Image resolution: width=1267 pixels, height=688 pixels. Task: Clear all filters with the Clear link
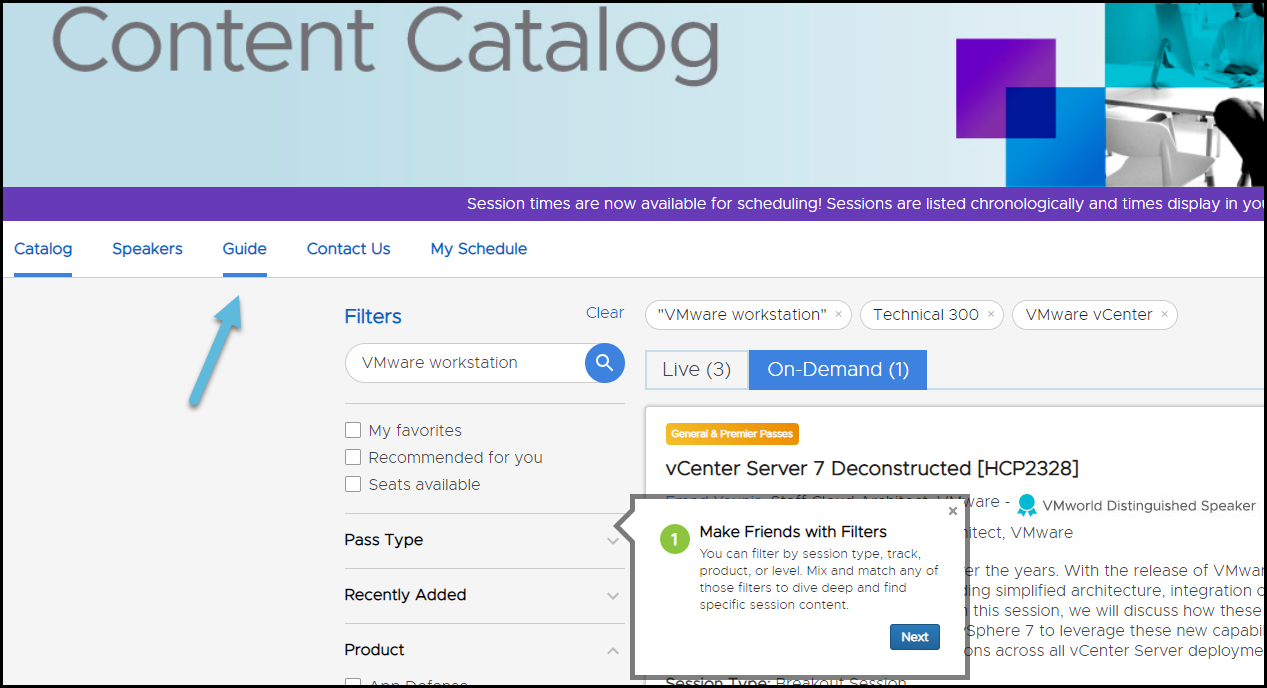tap(605, 313)
